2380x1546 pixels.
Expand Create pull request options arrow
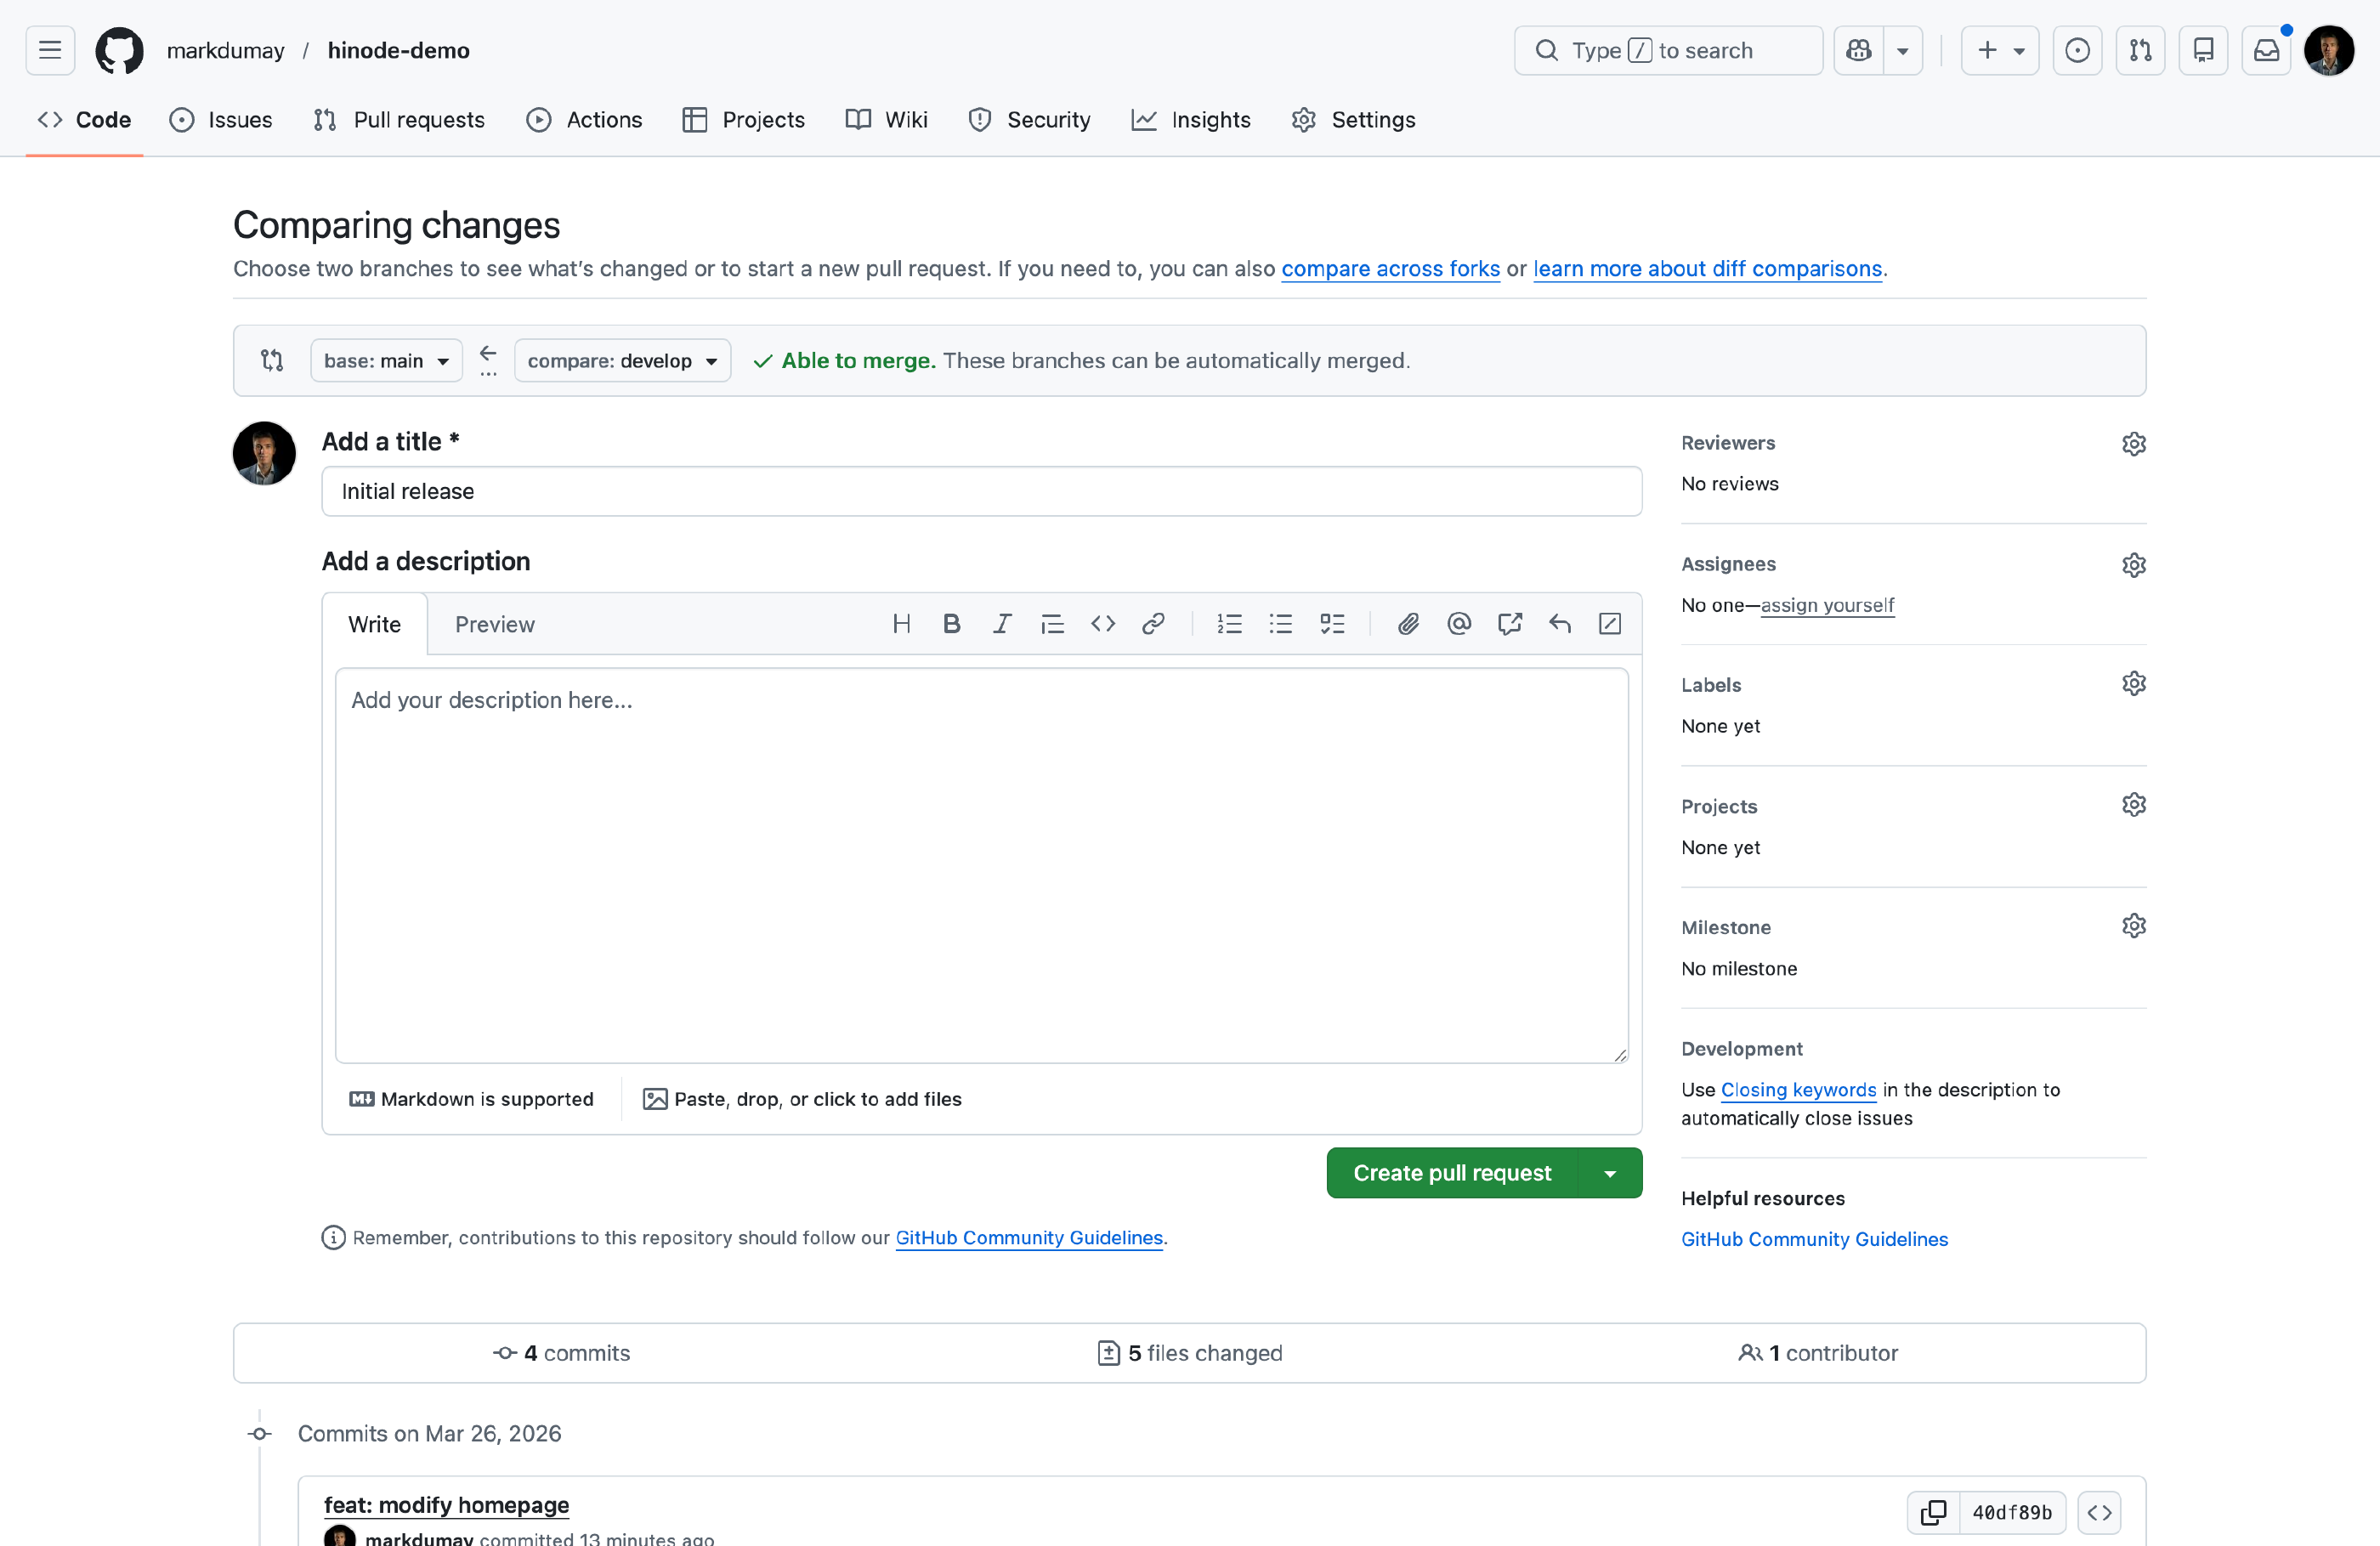1610,1173
